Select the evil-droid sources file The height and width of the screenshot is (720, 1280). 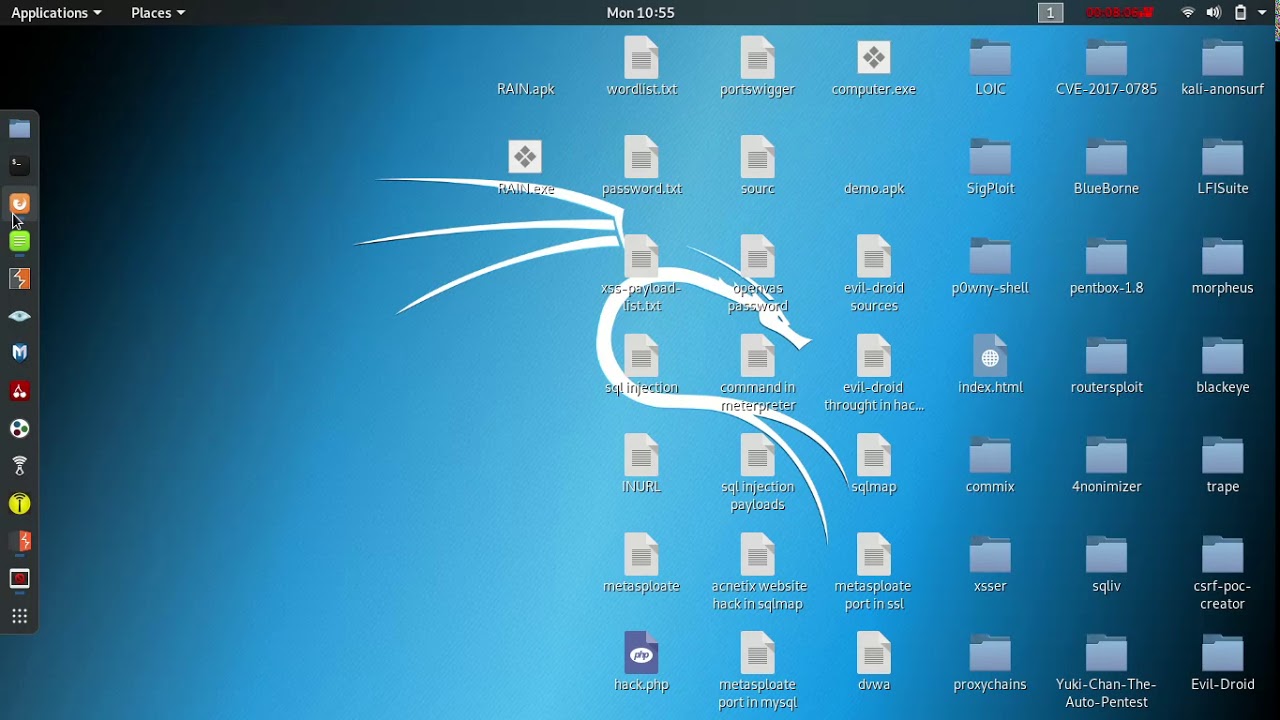pos(874,274)
